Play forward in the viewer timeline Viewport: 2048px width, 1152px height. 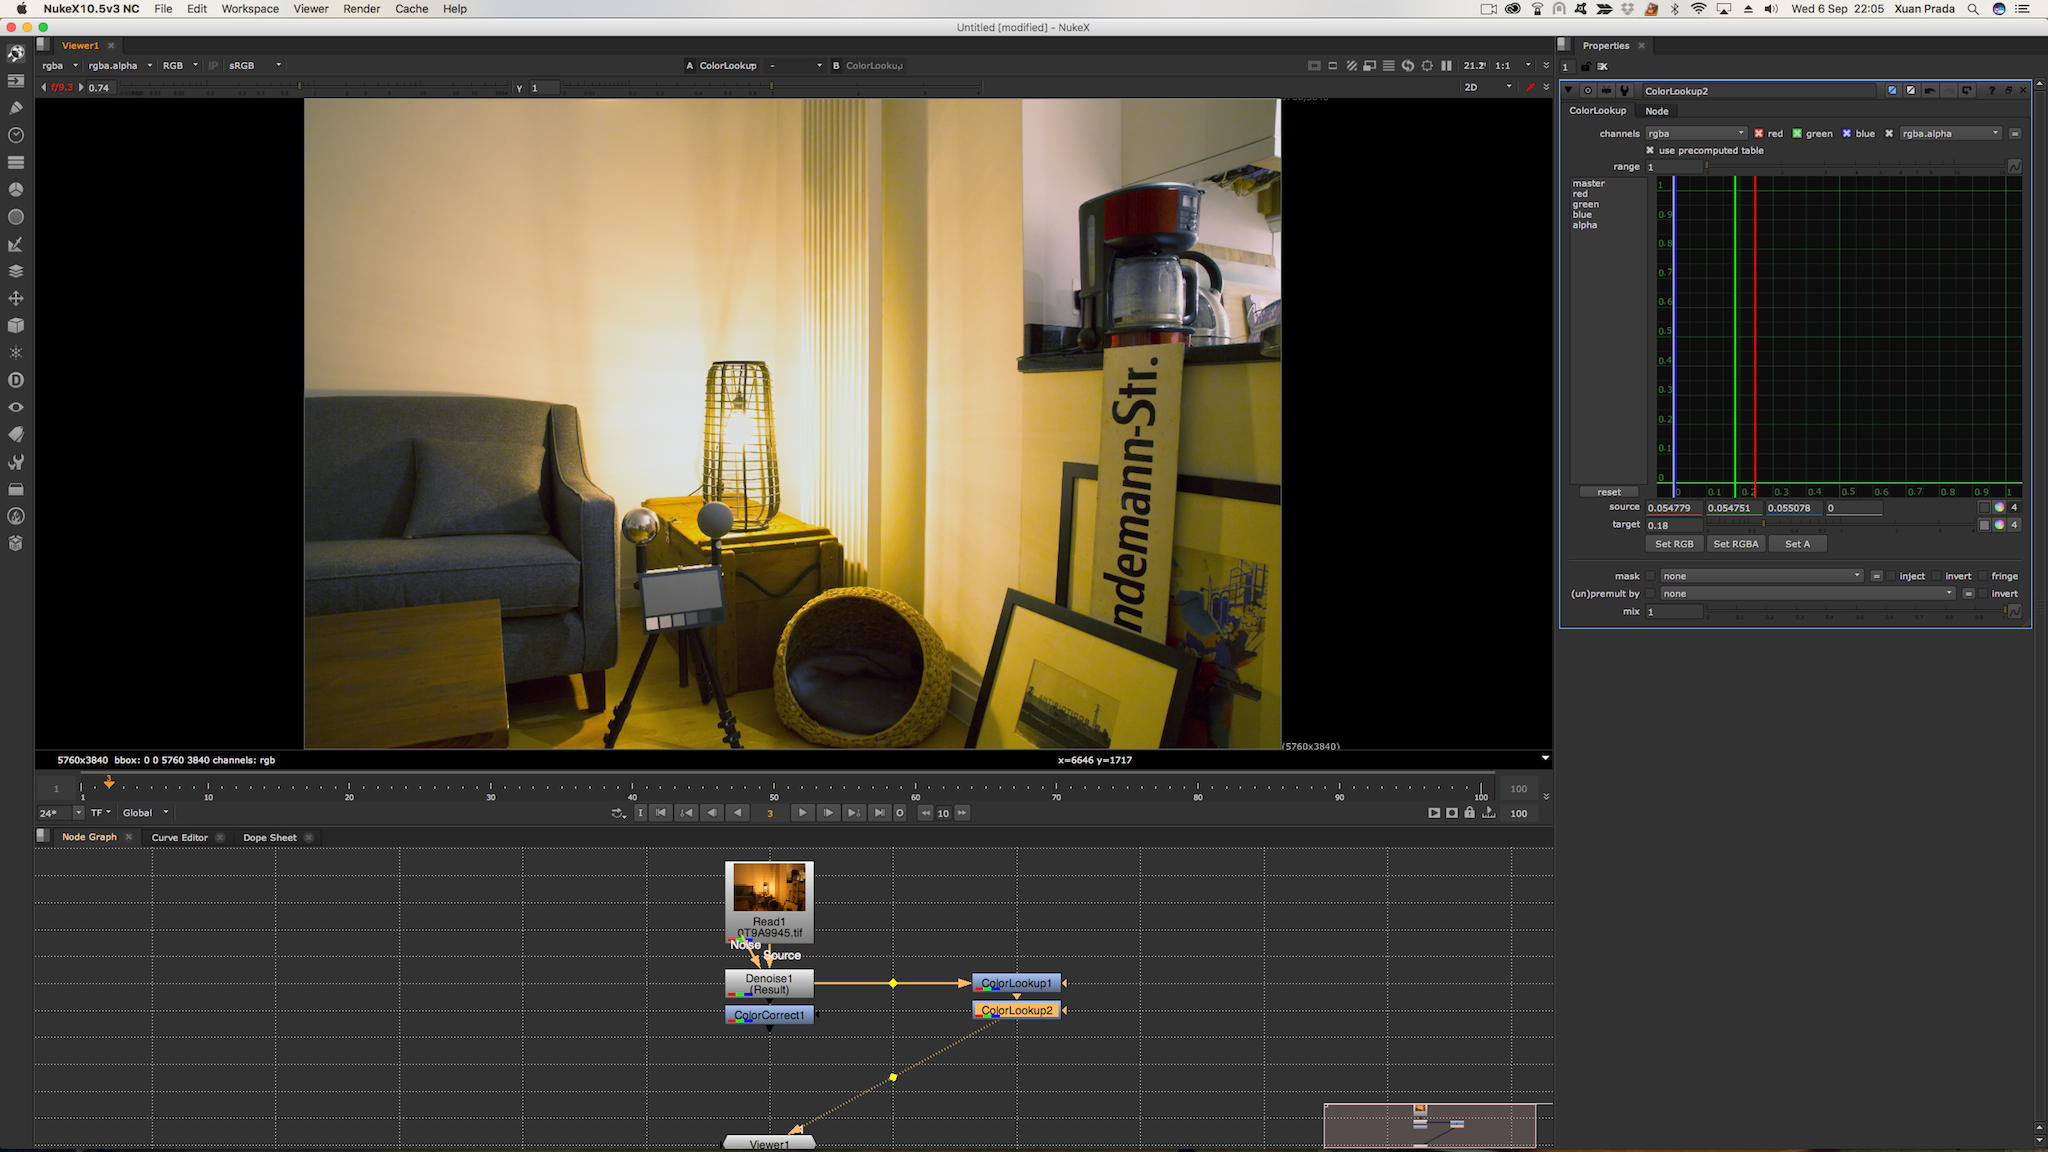coord(803,813)
